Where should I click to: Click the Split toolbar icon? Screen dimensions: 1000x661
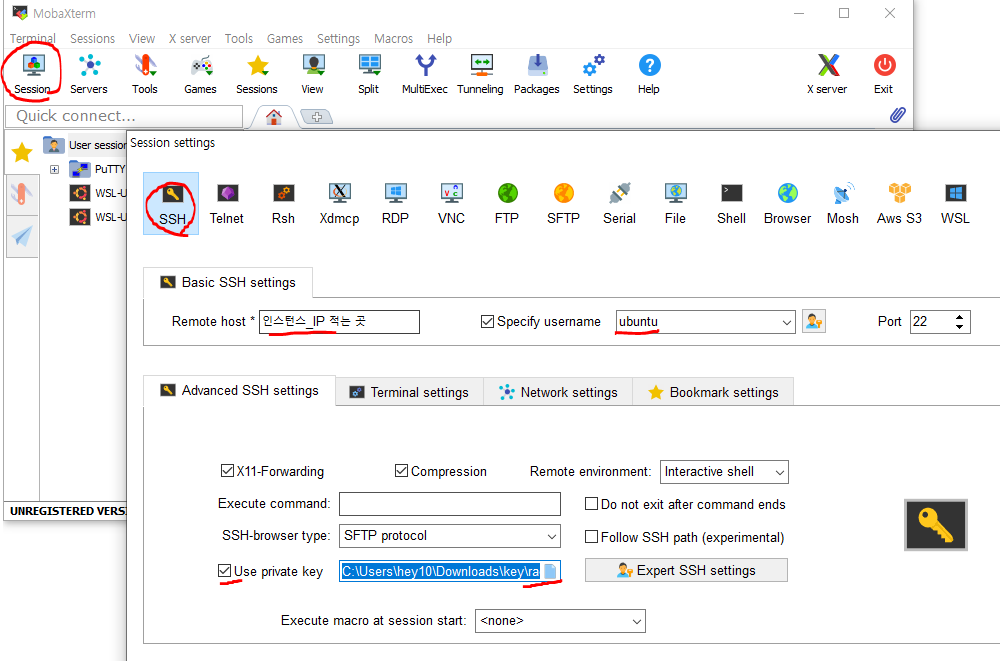pos(369,74)
